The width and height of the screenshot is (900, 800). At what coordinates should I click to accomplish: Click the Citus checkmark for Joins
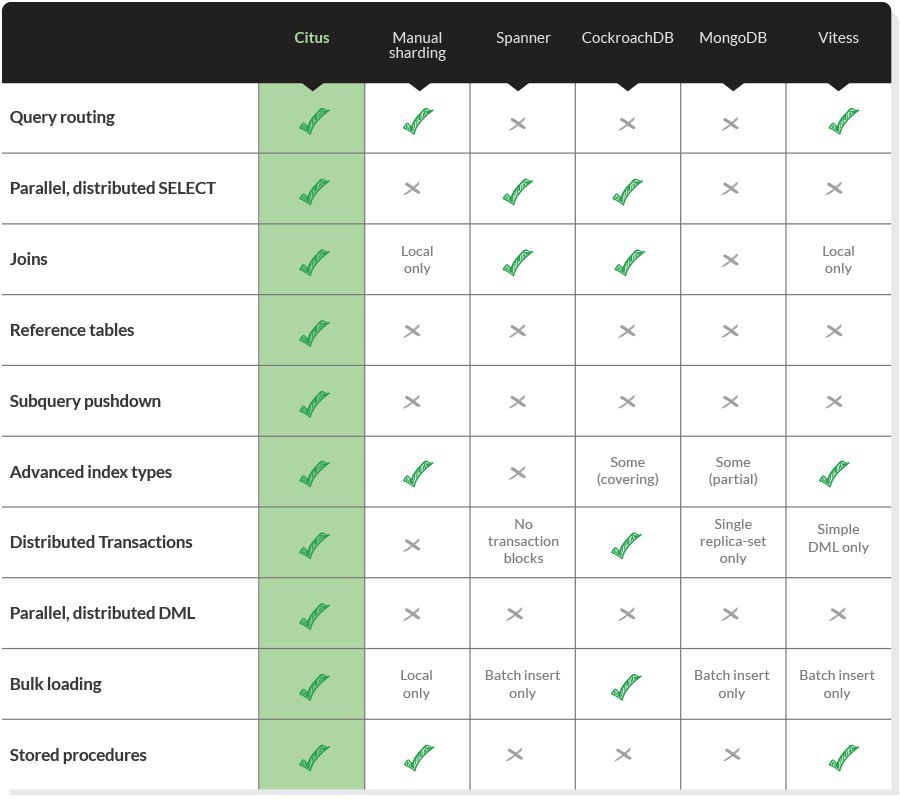coord(315,262)
